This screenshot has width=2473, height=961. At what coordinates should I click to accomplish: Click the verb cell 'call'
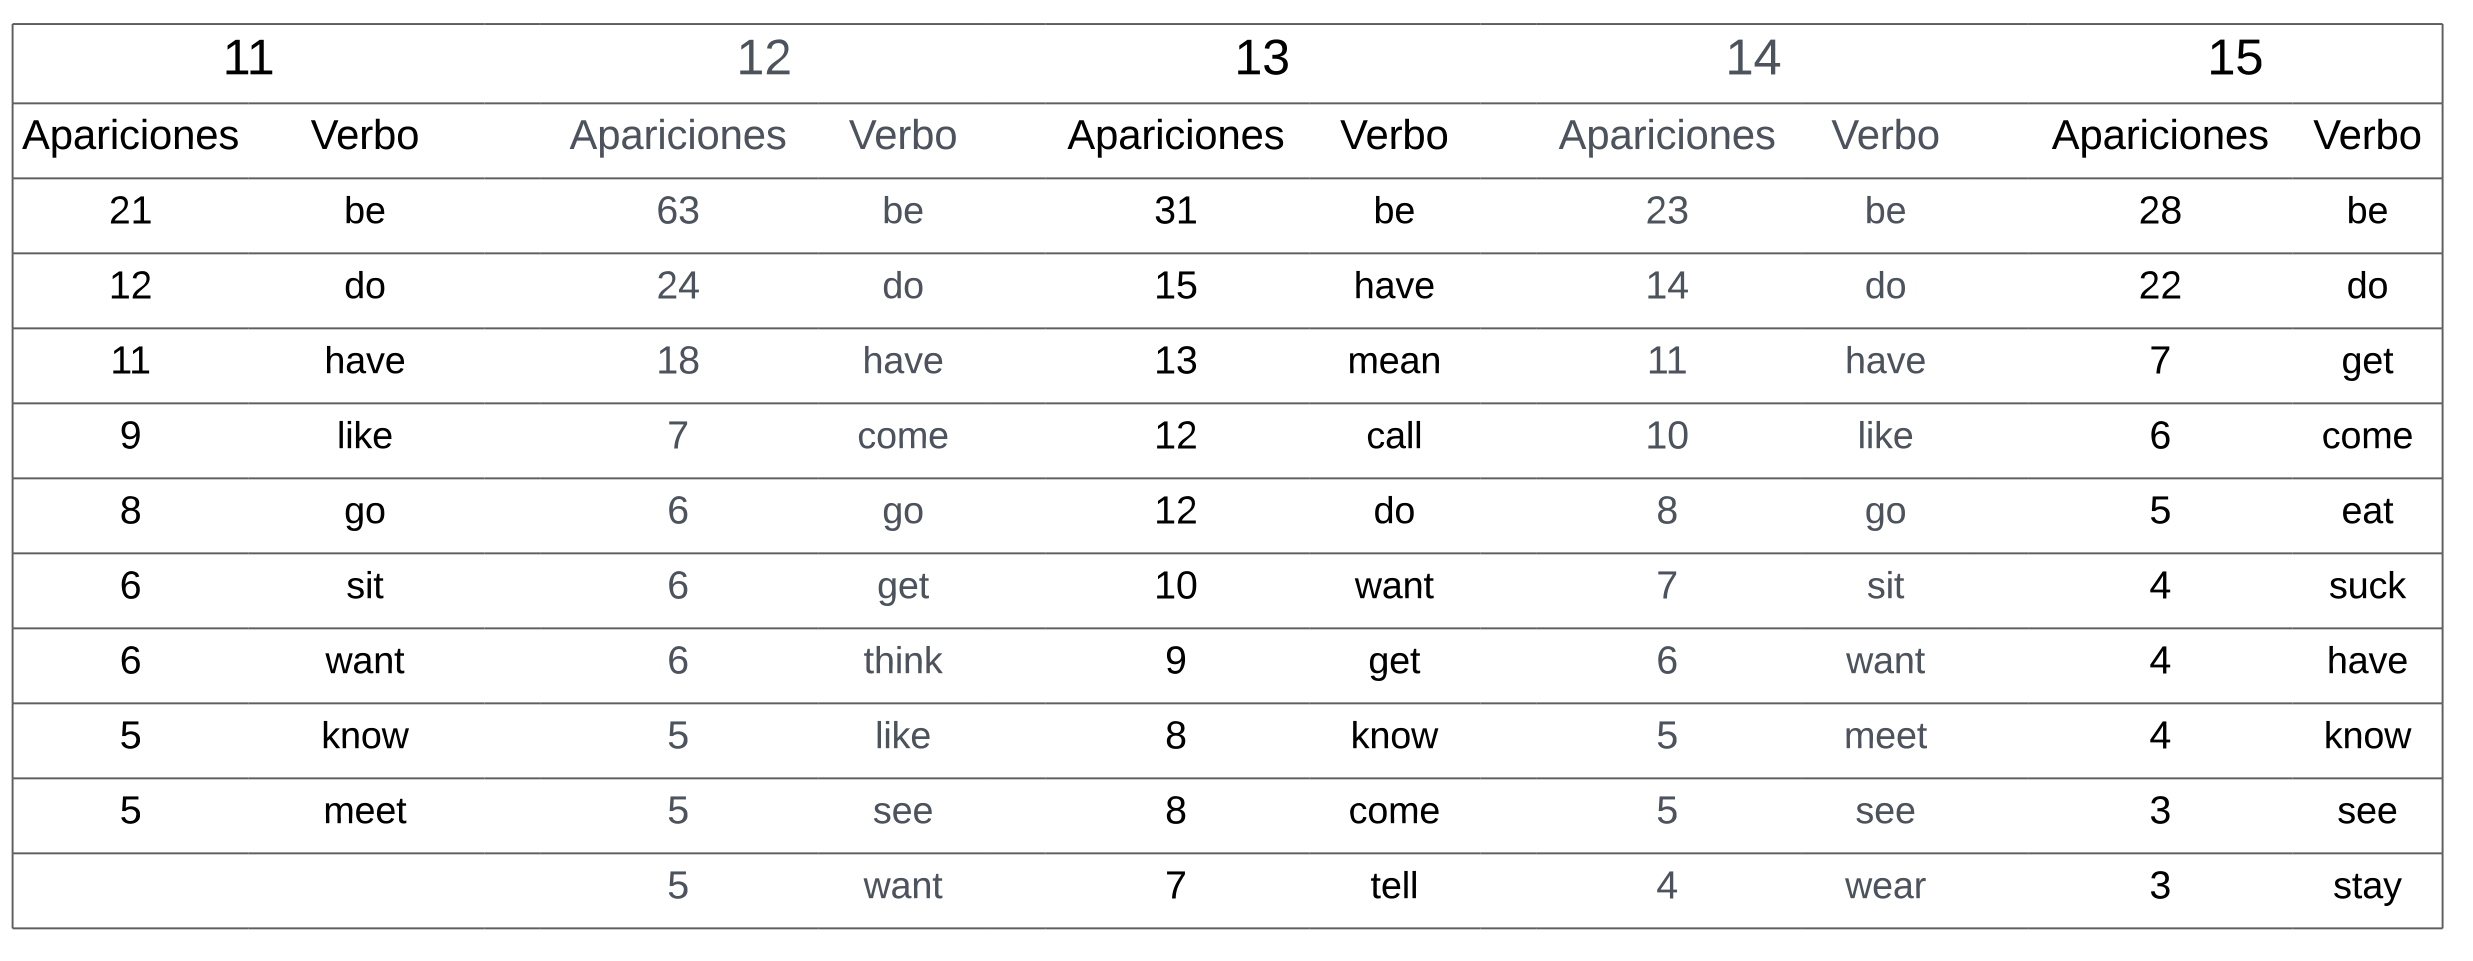pos(1394,436)
